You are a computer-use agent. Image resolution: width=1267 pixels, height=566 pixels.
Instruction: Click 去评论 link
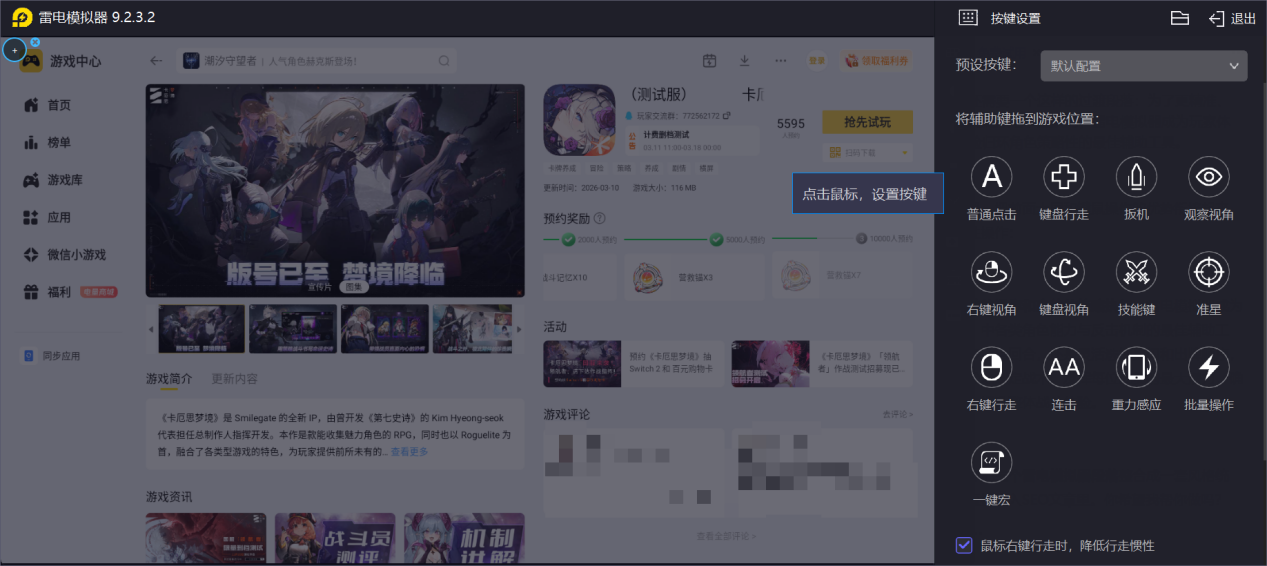coord(897,414)
